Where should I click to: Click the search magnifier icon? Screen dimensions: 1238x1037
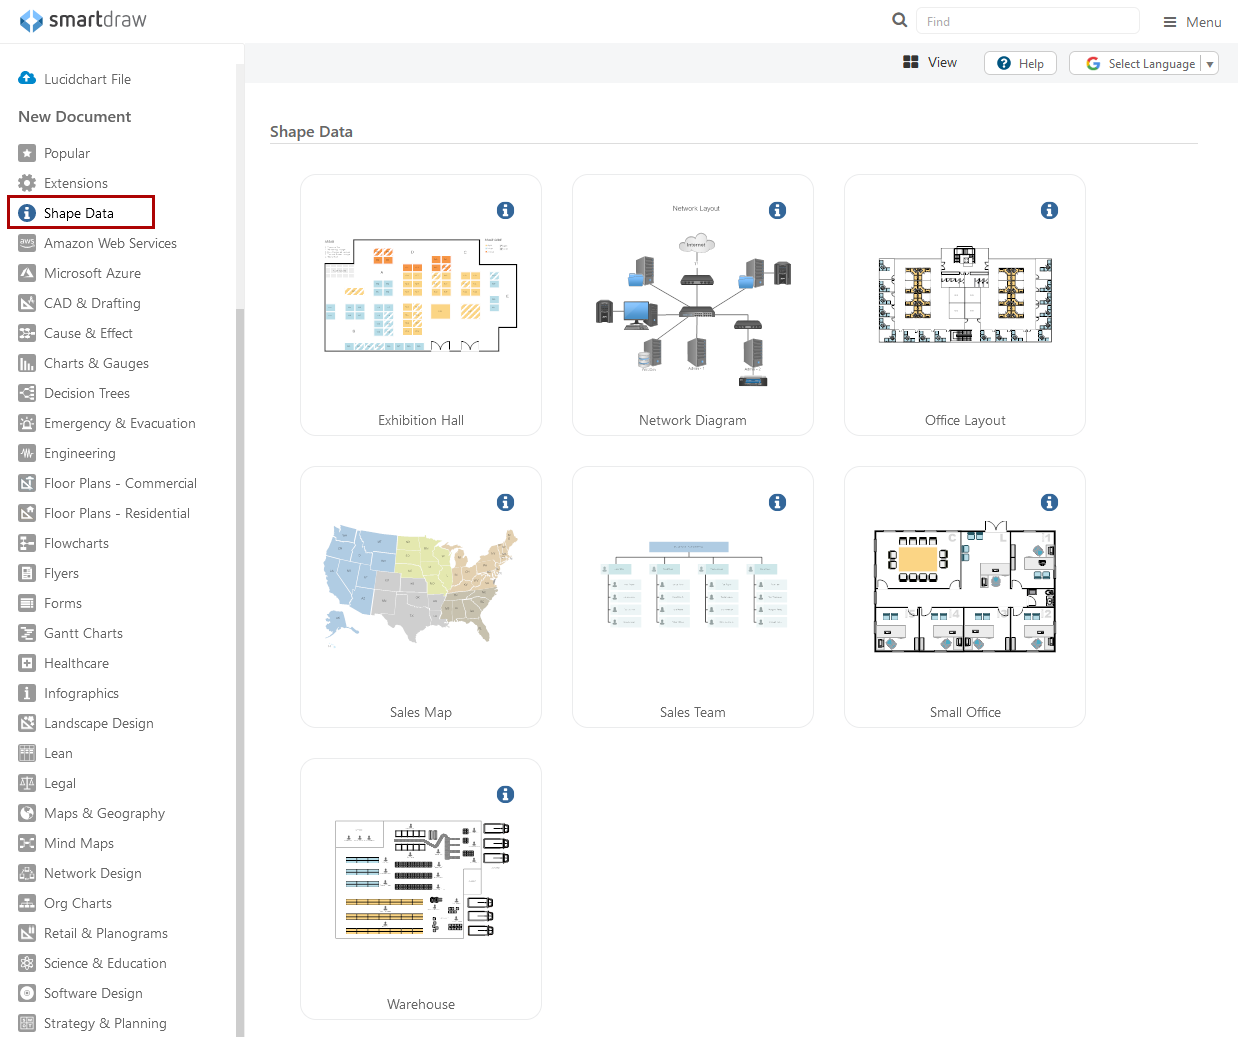[899, 20]
